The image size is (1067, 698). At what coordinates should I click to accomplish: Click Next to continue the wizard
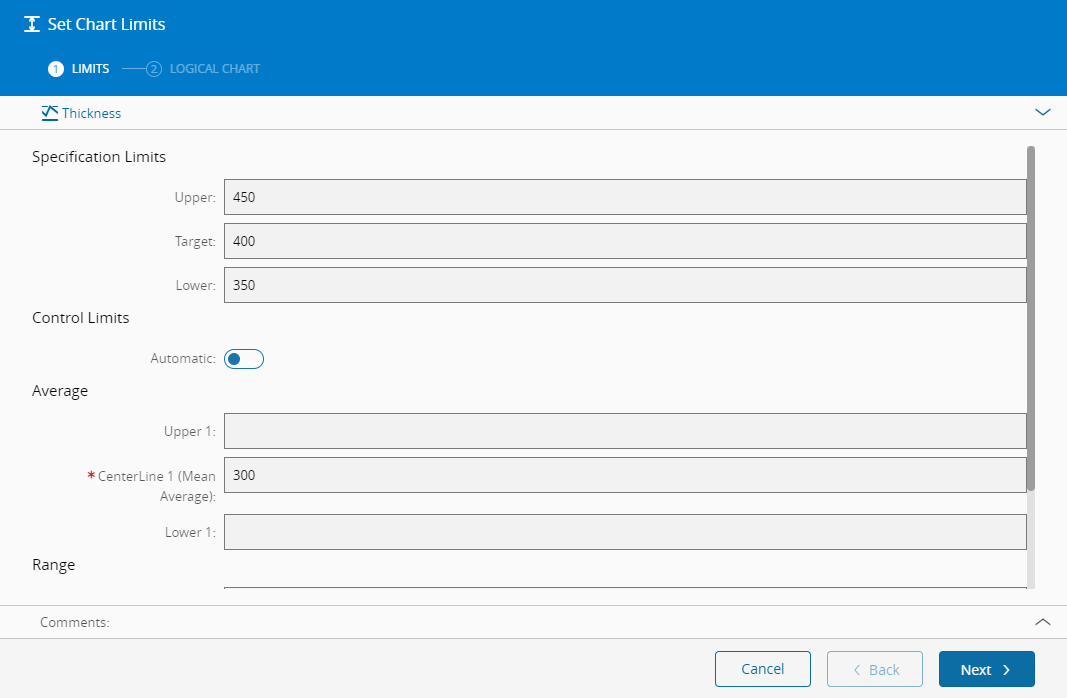(986, 670)
